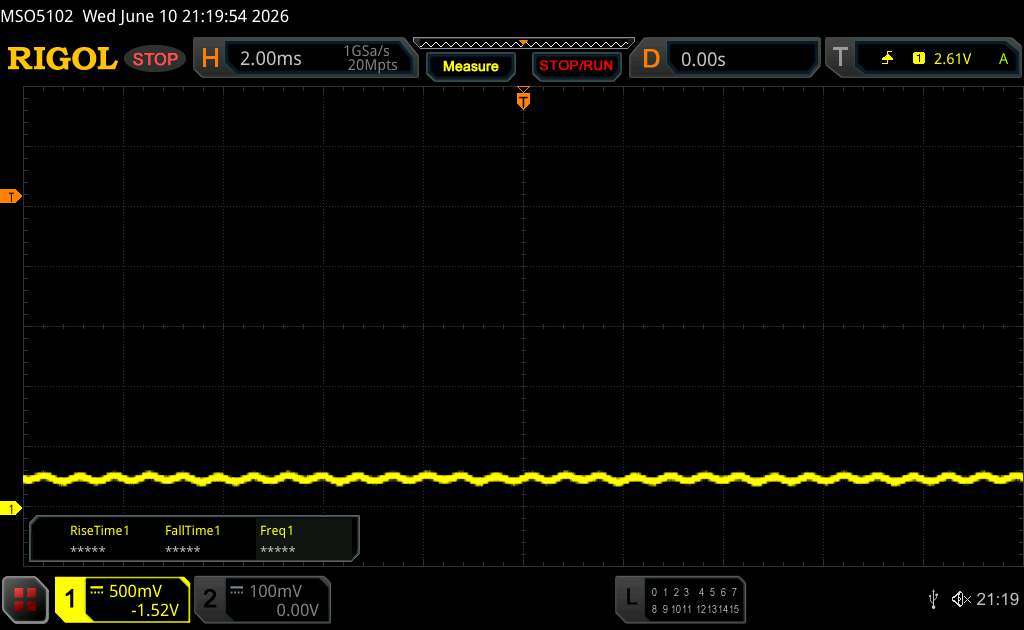The image size is (1024, 630).
Task: Select the 2.00ms timebase value
Action: tap(270, 59)
